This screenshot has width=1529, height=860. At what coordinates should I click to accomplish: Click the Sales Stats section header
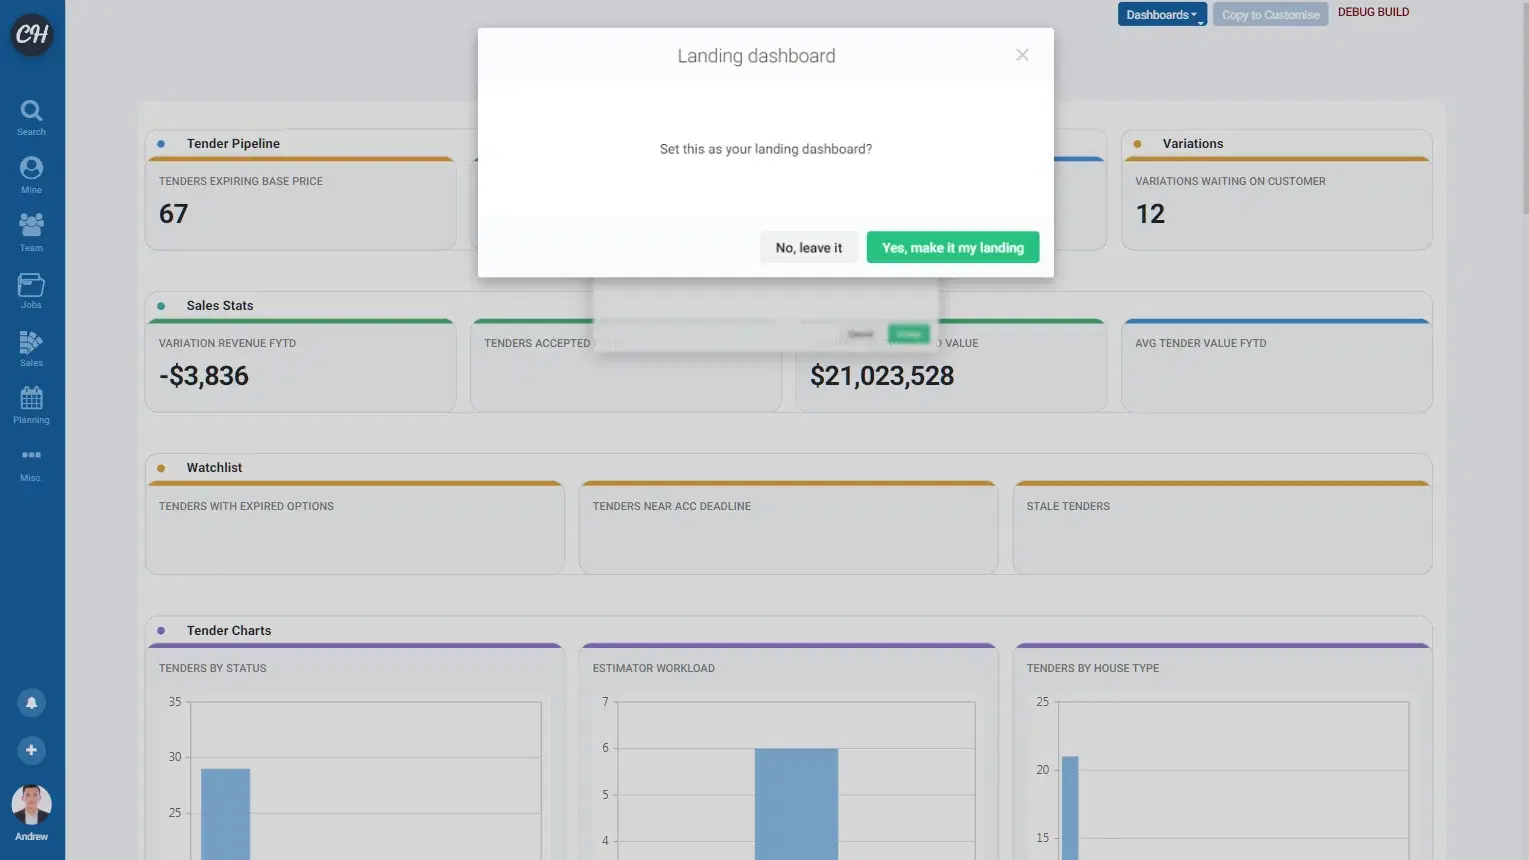(220, 305)
